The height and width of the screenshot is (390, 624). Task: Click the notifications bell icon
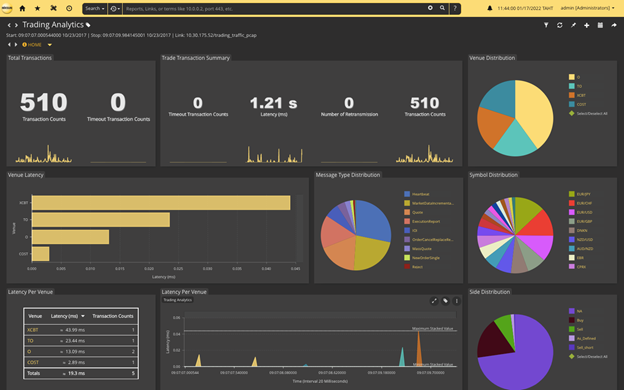point(489,8)
